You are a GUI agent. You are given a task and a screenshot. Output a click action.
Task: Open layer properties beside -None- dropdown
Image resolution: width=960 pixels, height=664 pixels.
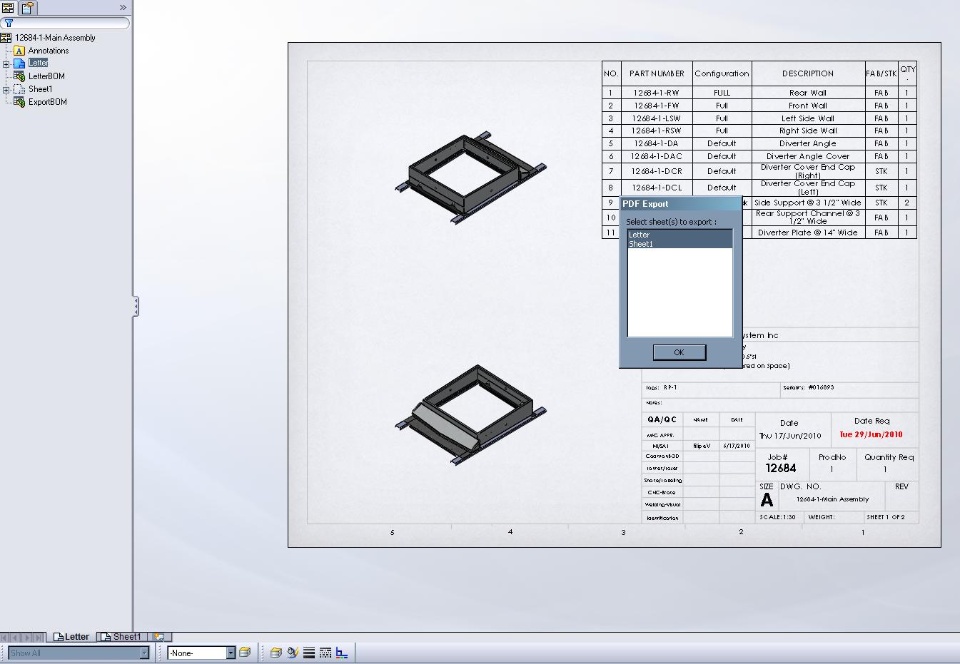coord(245,653)
